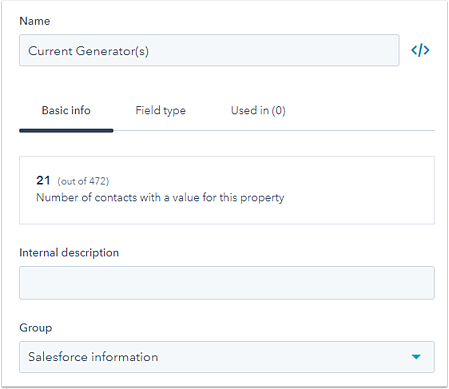Viewport: 449px width, 389px height.
Task: Click the Name field label
Action: [x=35, y=21]
